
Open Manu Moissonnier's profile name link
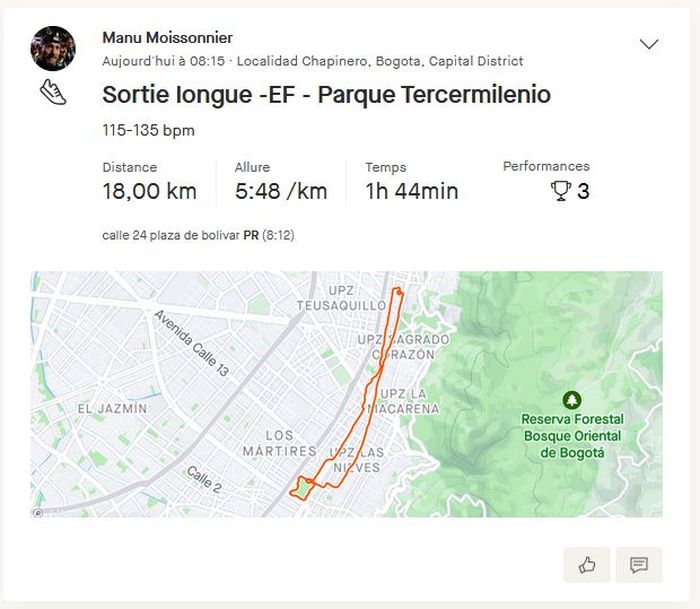[167, 37]
